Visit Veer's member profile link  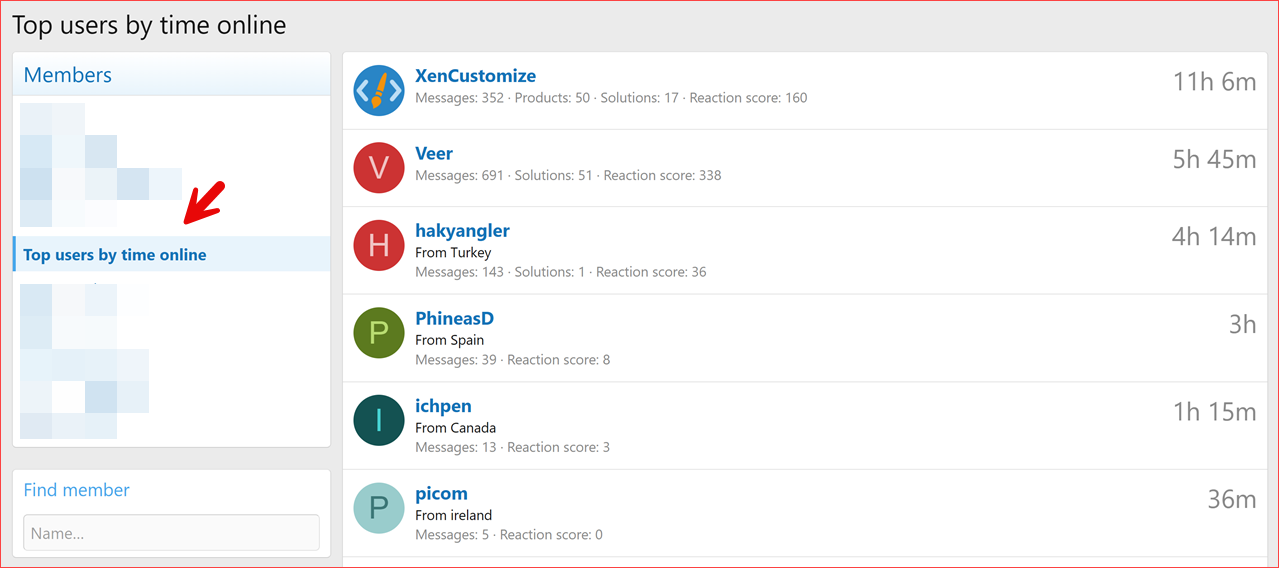tap(434, 154)
